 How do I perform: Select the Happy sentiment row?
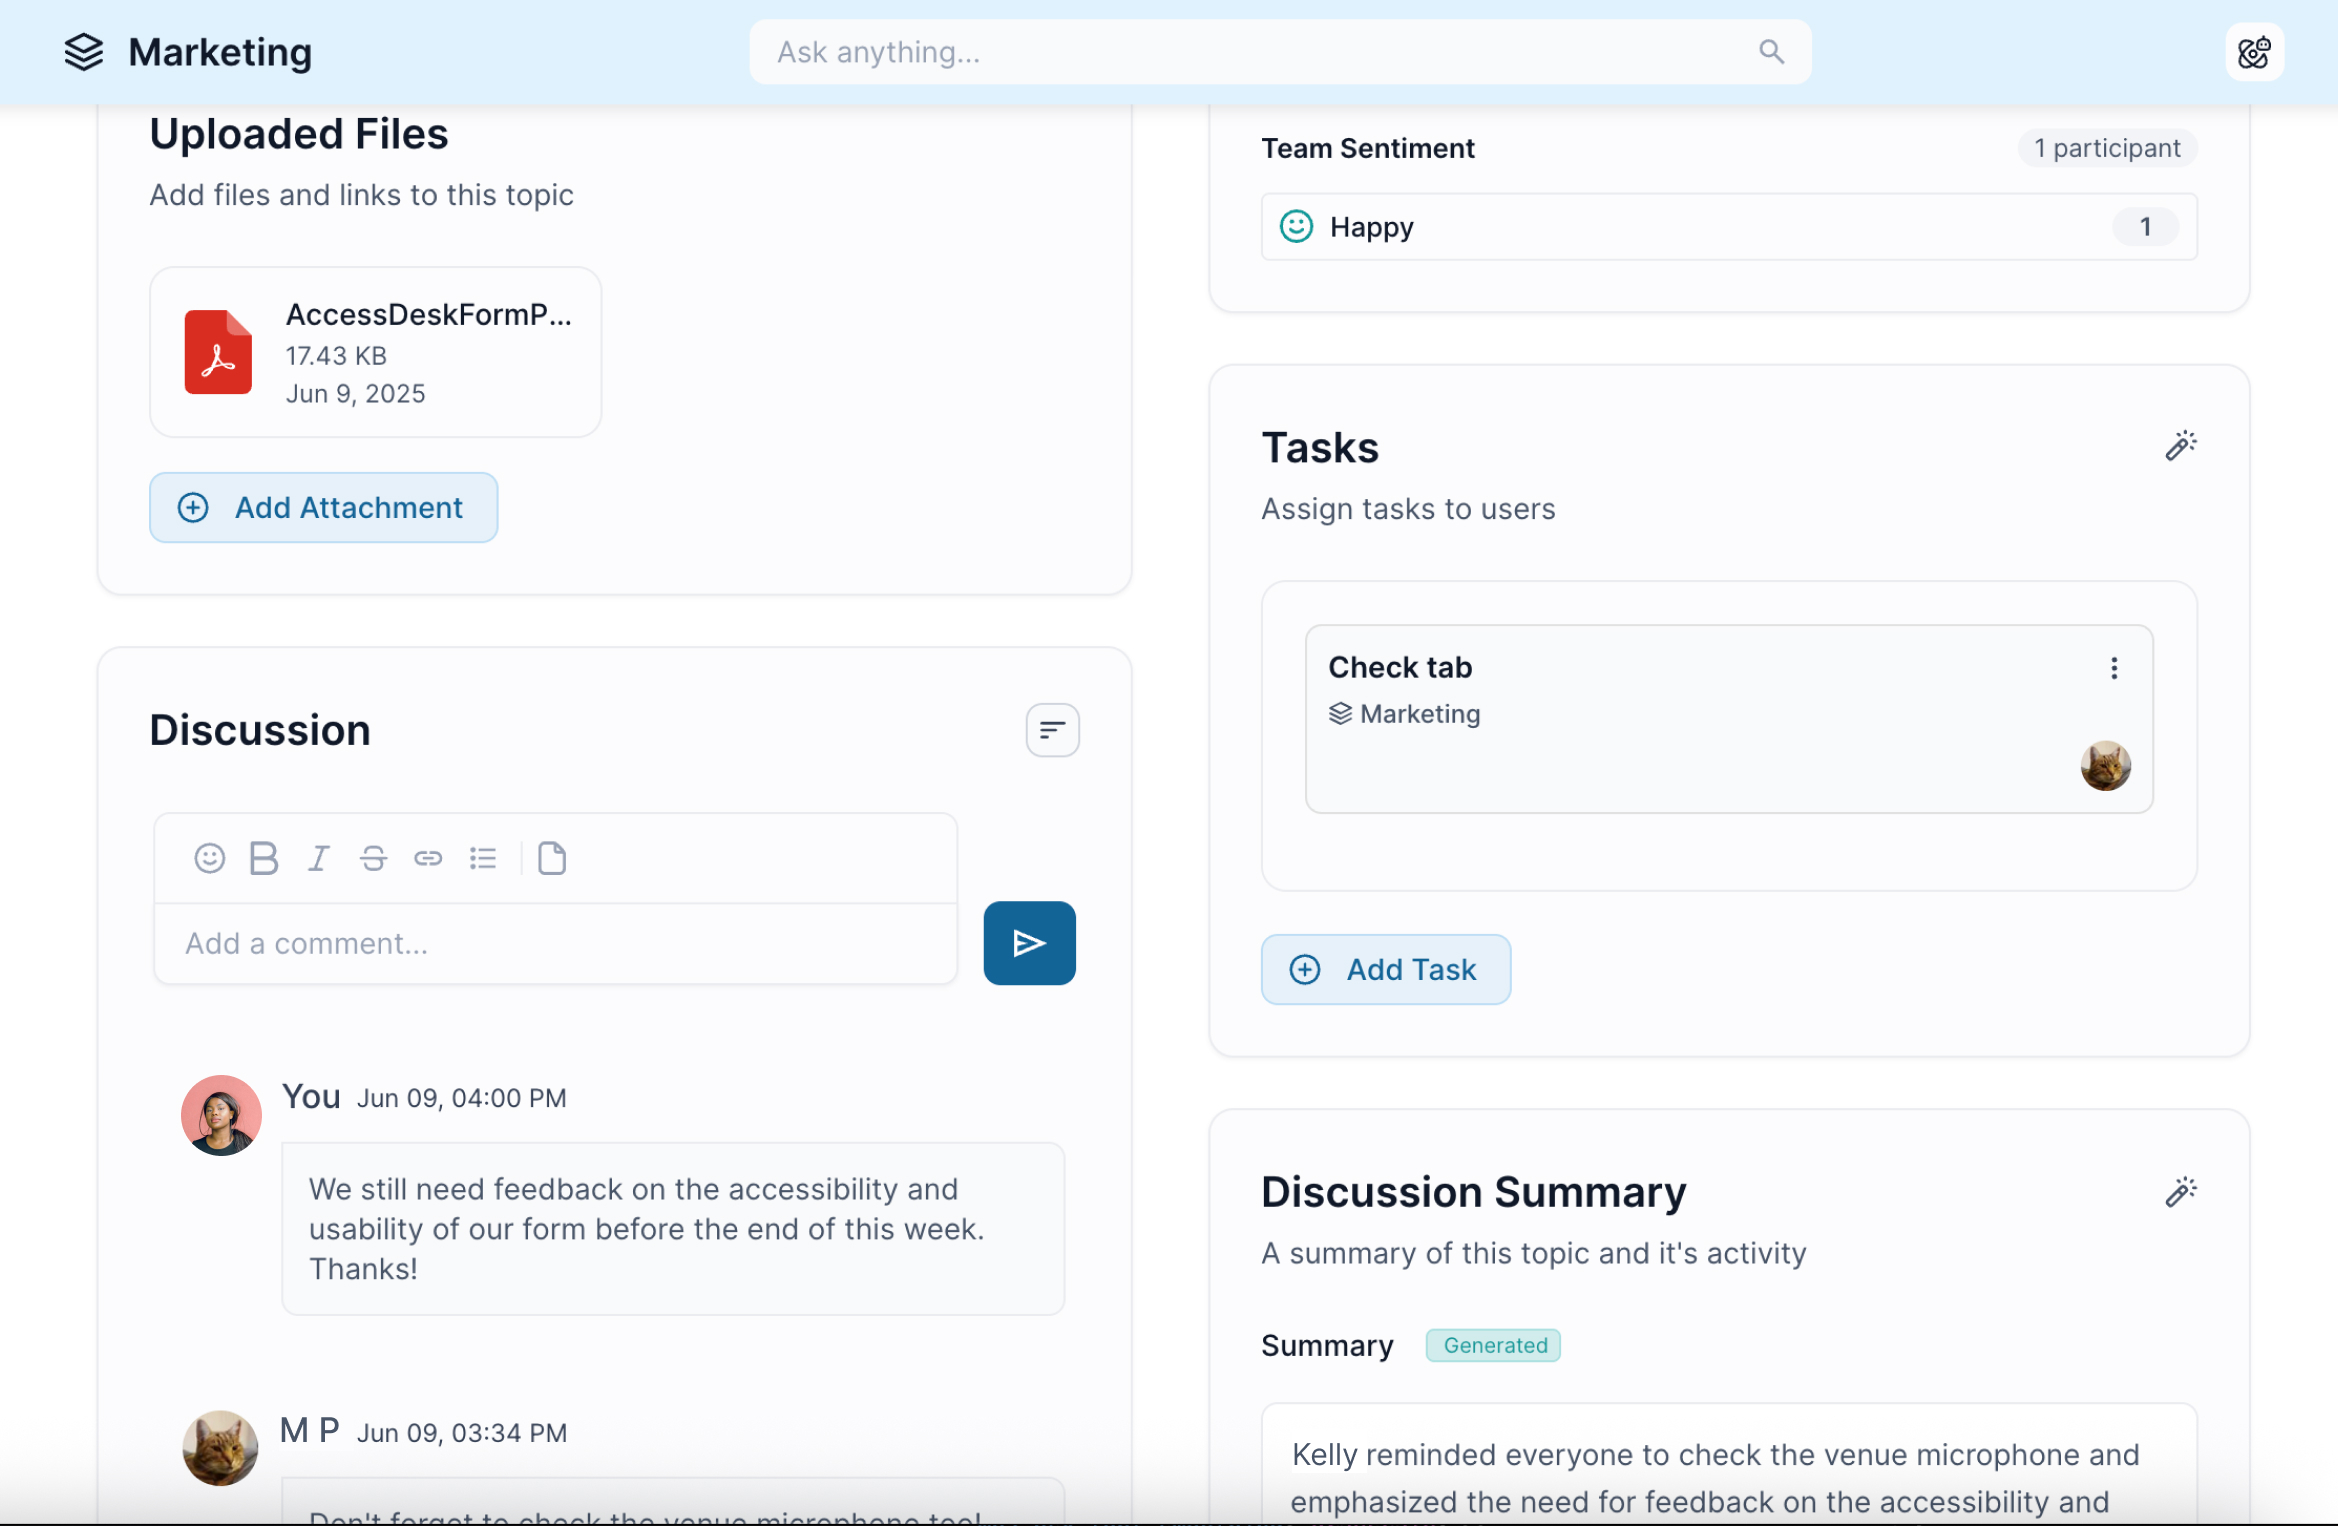pyautogui.click(x=1729, y=227)
